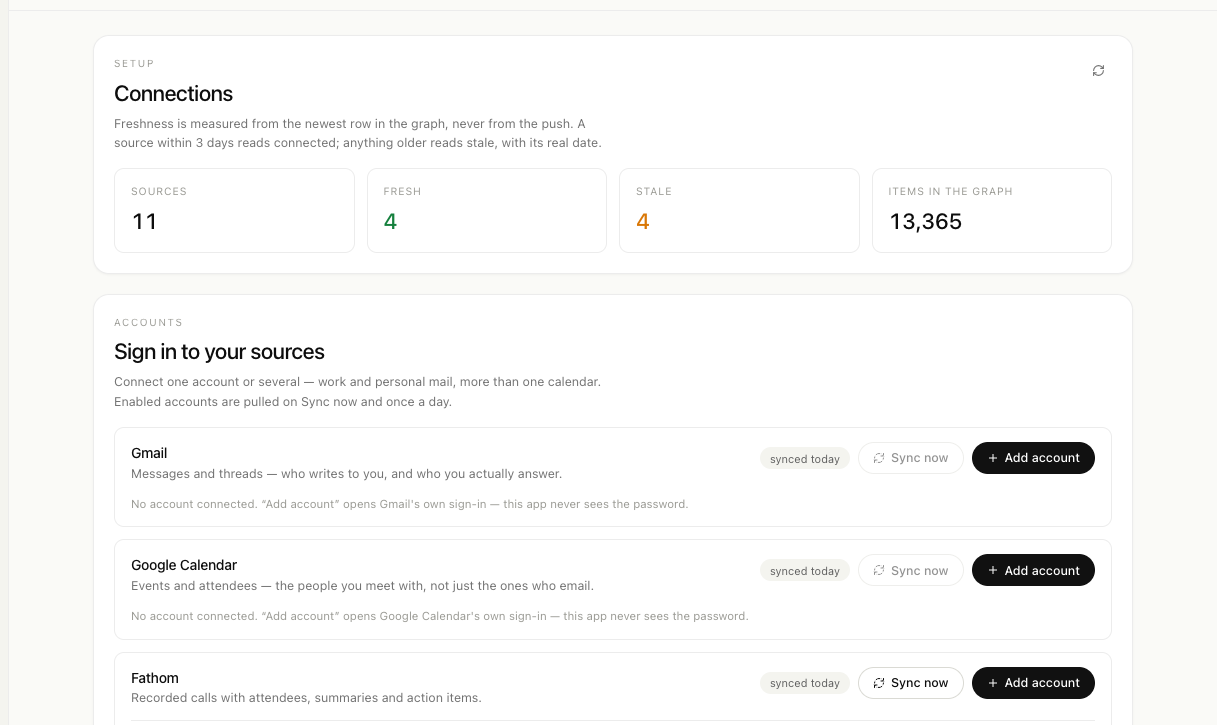Viewport: 1217px width, 725px height.
Task: Click the 13,365 items value
Action: pos(926,222)
